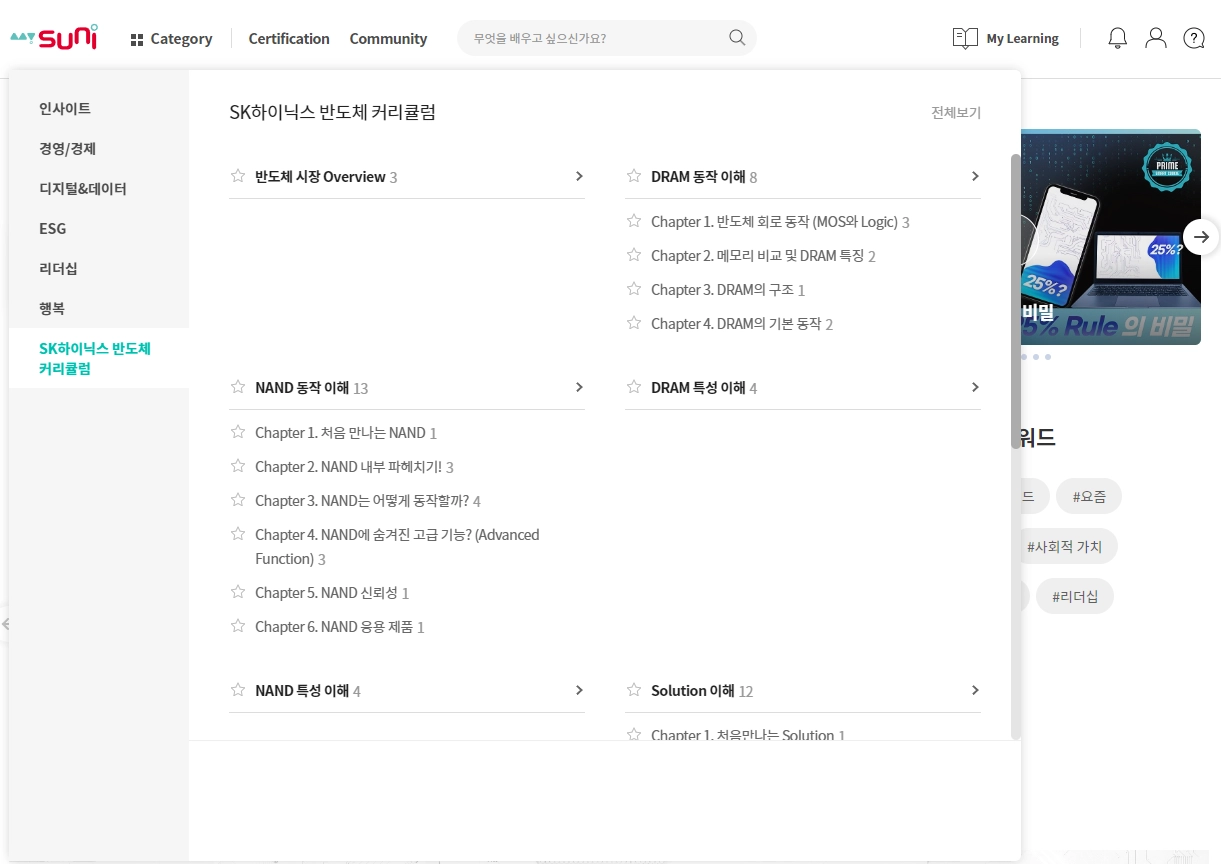Open Chapter 1. 반도체 회로 동작 (MOS와 Logic)

click(x=774, y=222)
